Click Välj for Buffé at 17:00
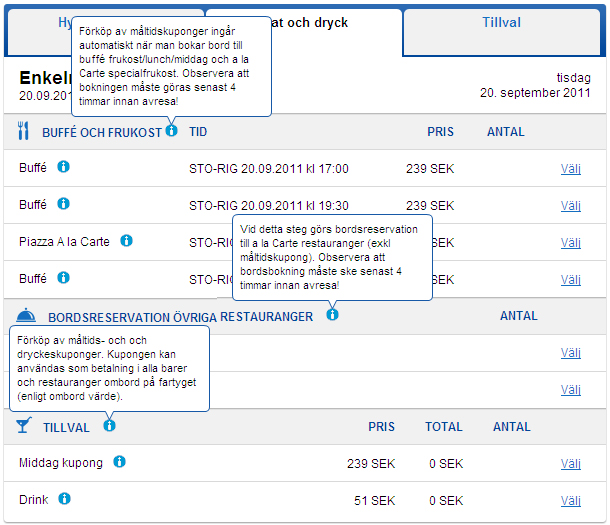Viewport: 610px width, 525px height. (570, 168)
